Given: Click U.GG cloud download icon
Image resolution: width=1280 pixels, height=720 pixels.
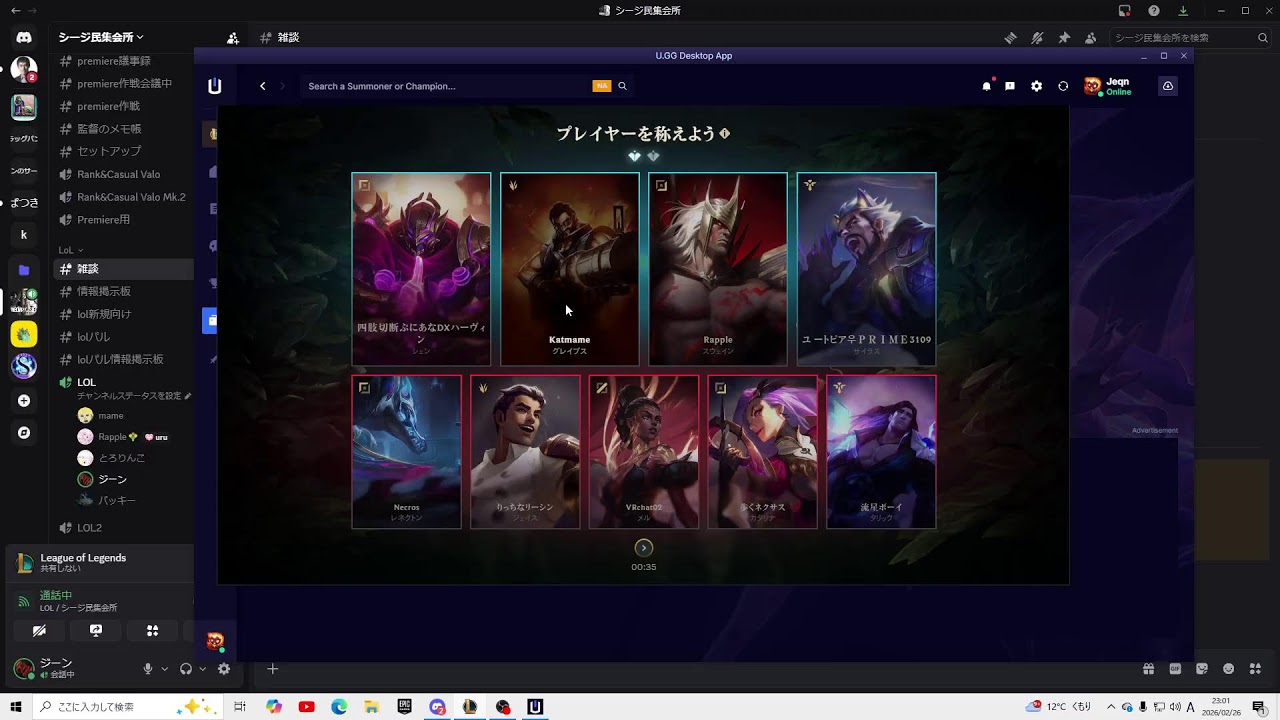Looking at the screenshot, I should [x=1167, y=86].
